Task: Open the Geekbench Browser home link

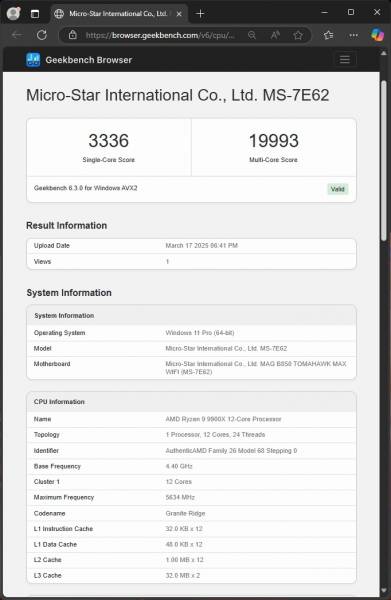Action: point(89,60)
